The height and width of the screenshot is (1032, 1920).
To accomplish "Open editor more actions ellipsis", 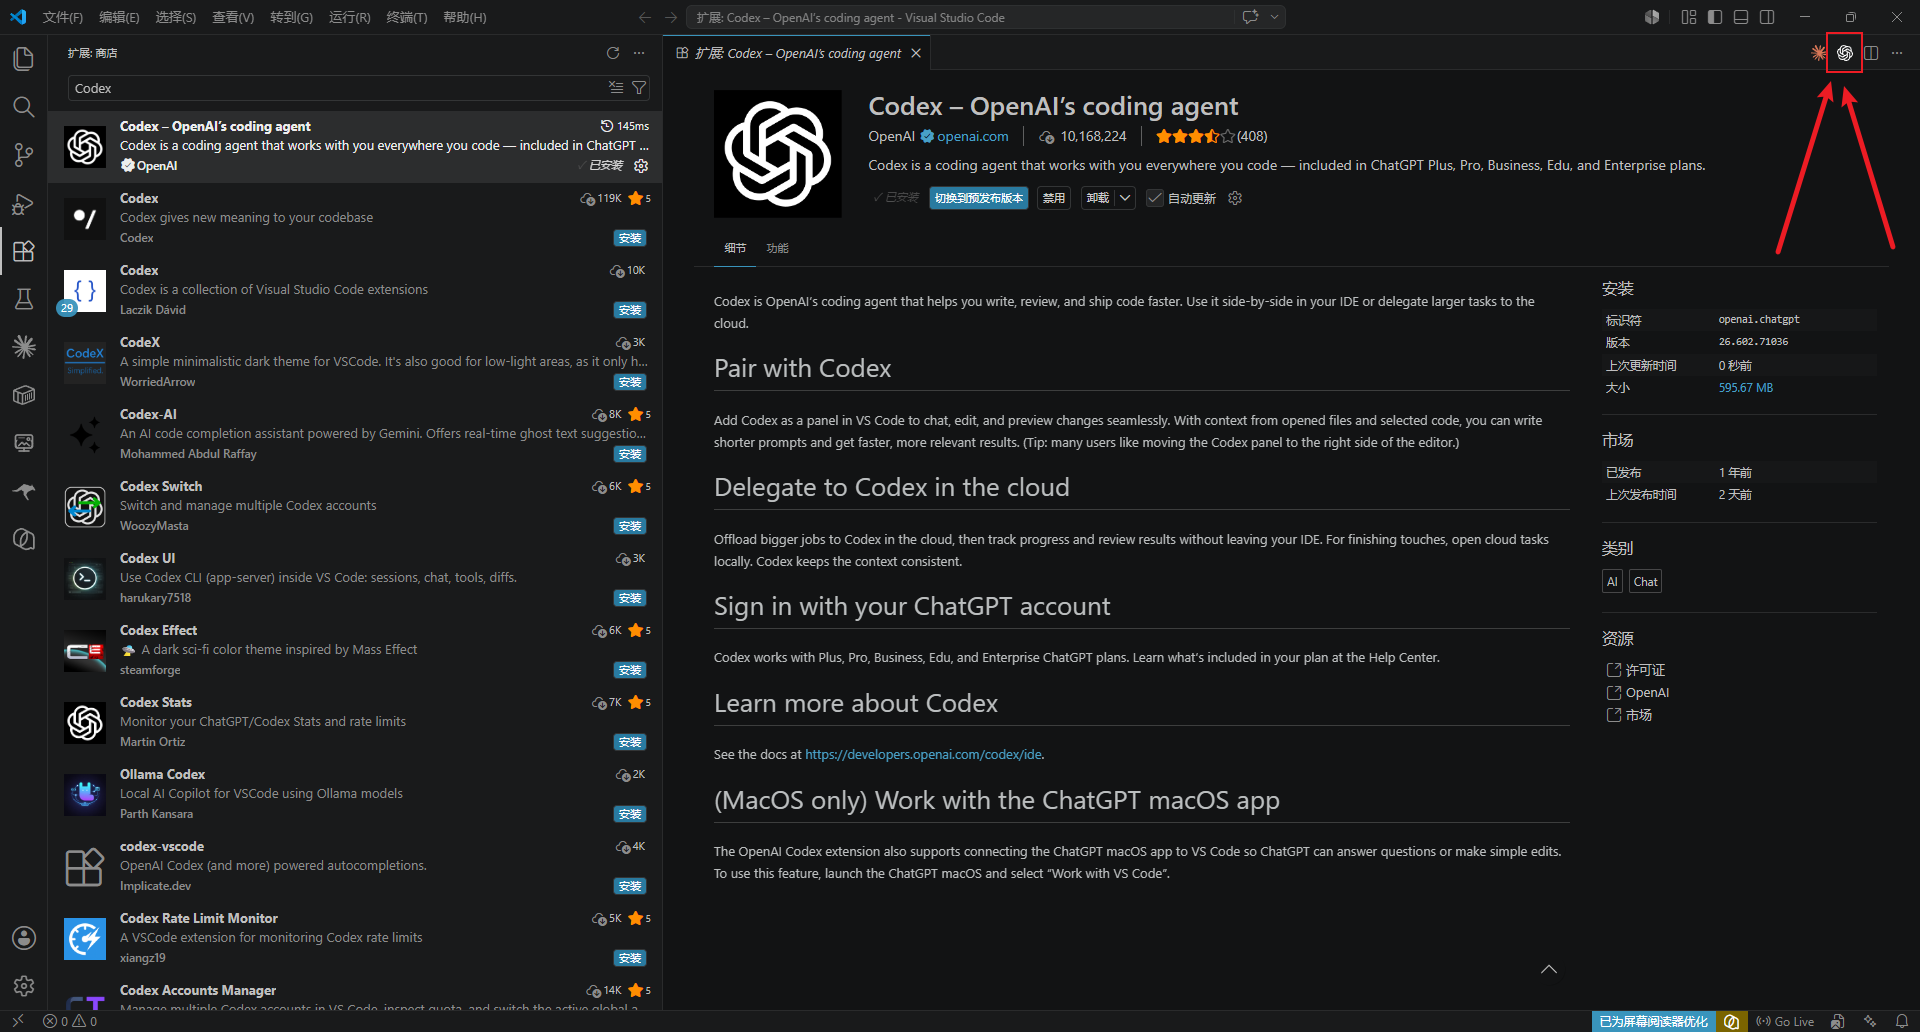I will pos(1897,53).
